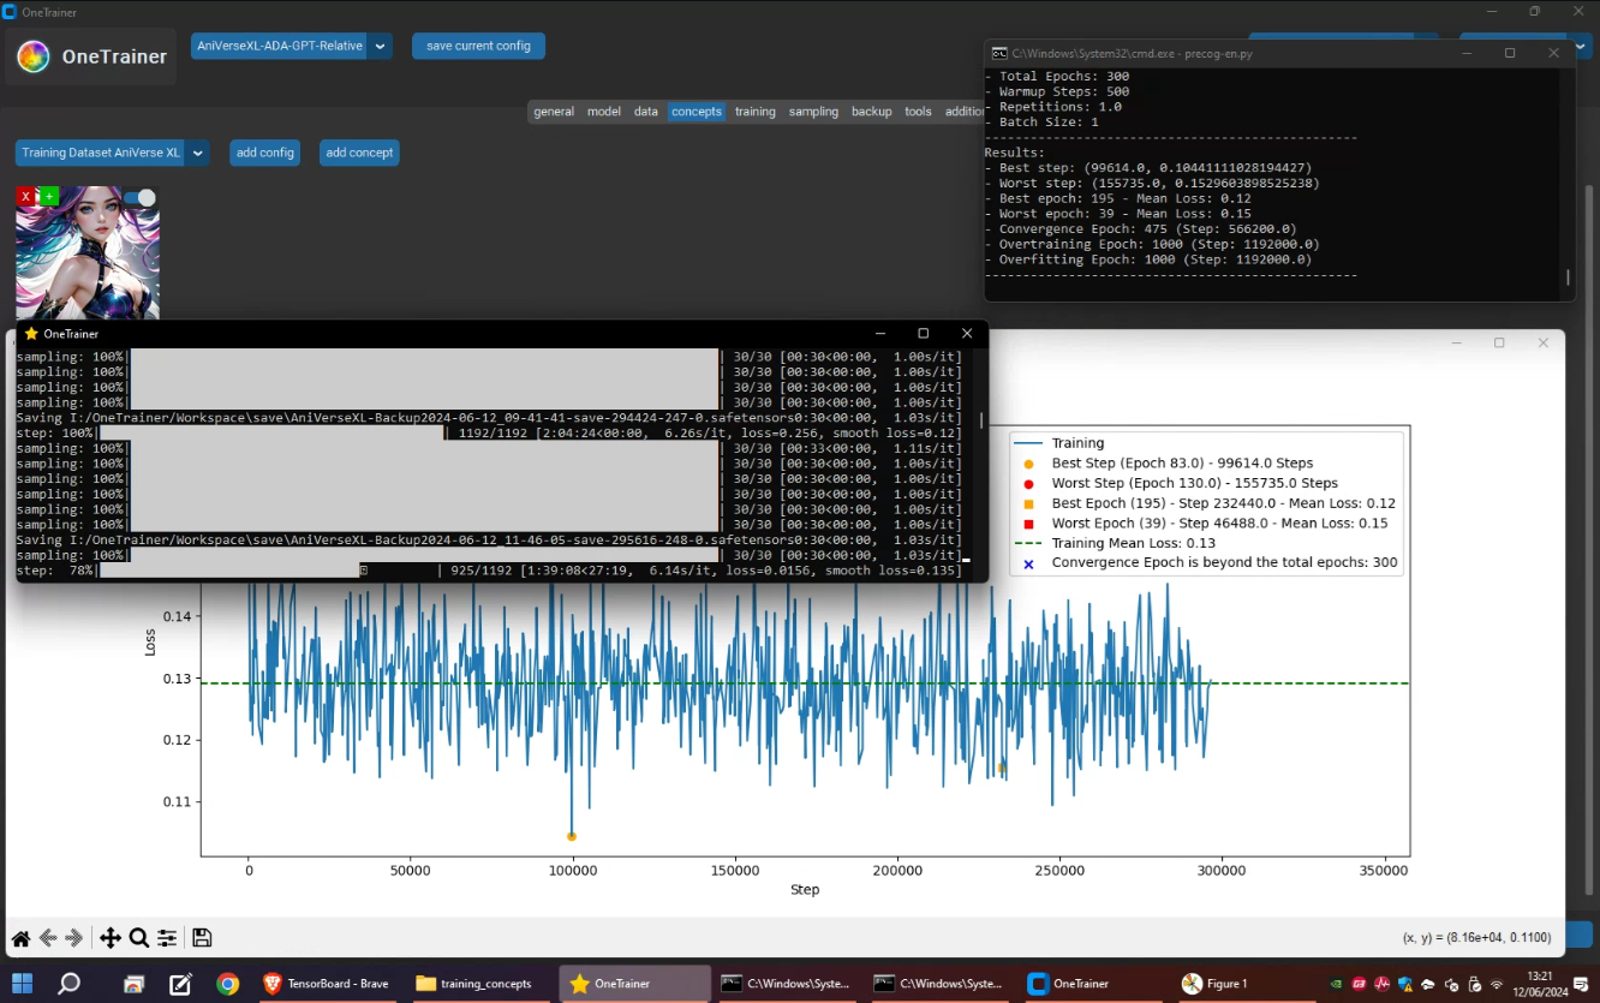This screenshot has width=1600, height=1003.
Task: Switch to the model tab
Action: [603, 112]
